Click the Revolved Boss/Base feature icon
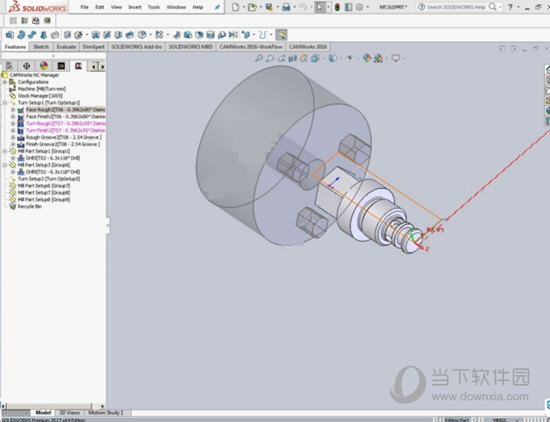This screenshot has height=422, width=550. [x=21, y=34]
